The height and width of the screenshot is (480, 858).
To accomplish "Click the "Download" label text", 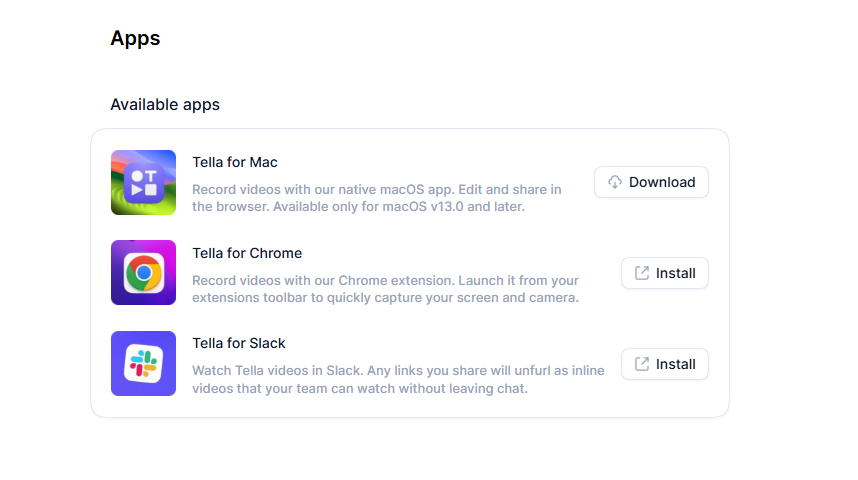I will tap(662, 182).
